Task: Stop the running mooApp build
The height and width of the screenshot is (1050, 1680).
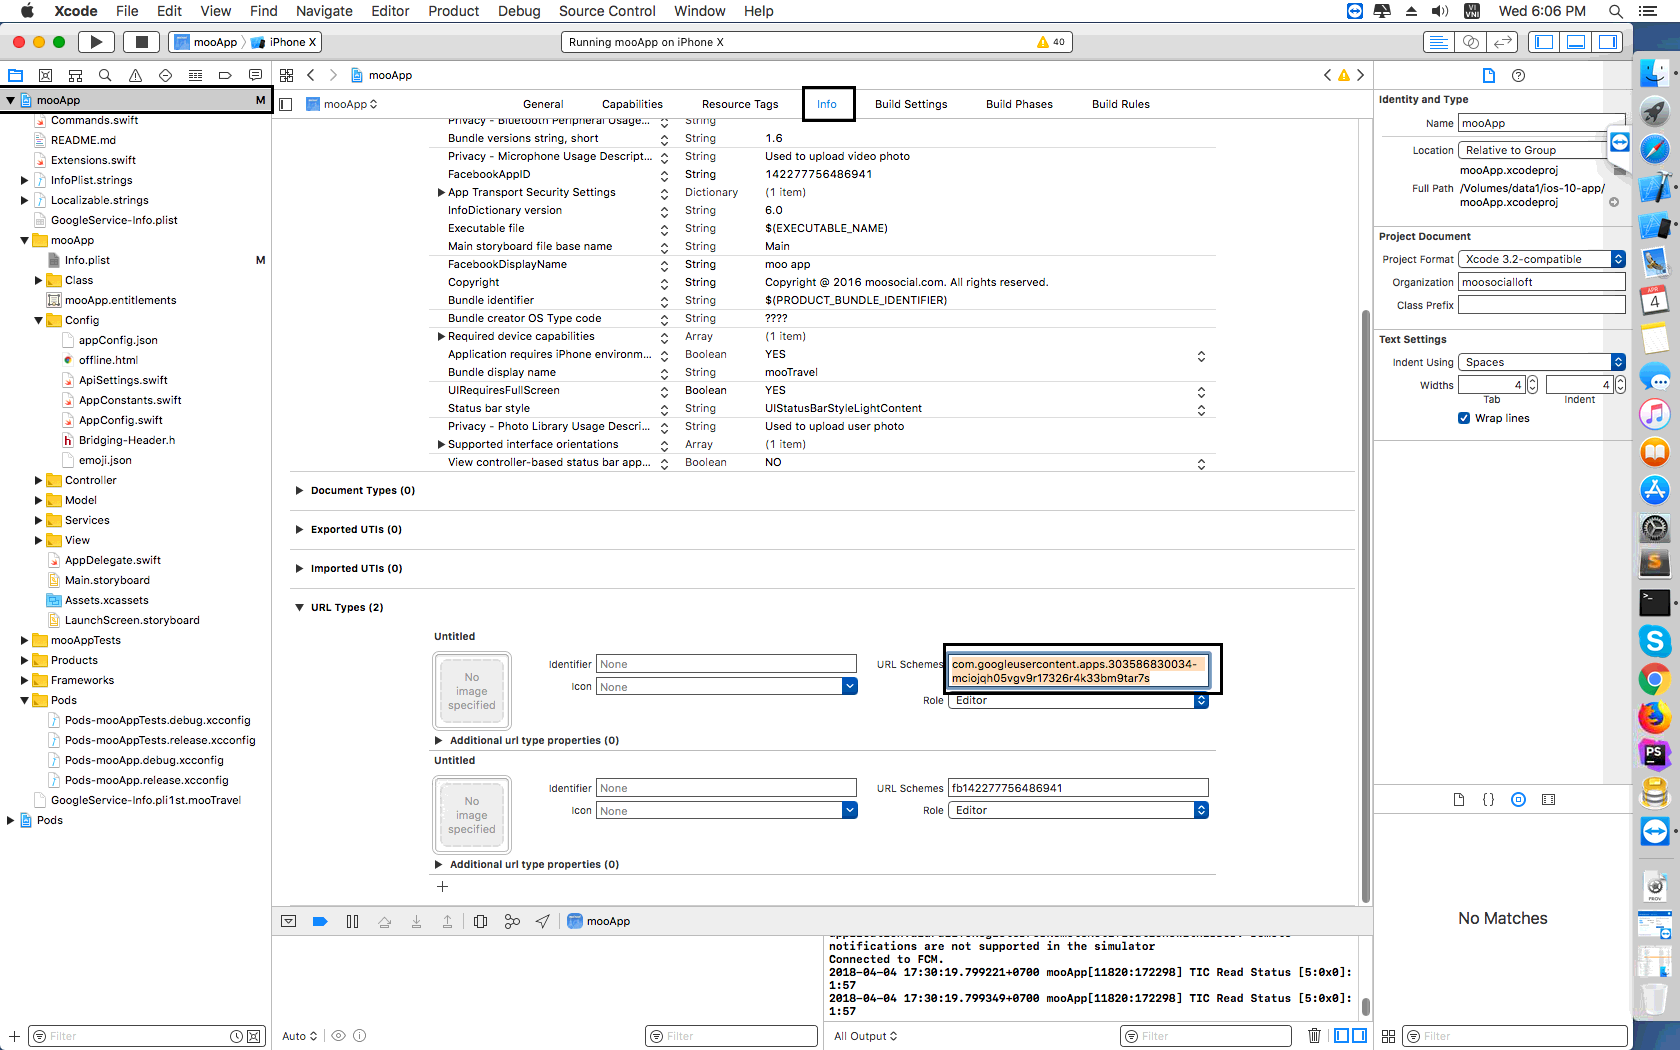Action: pos(141,42)
